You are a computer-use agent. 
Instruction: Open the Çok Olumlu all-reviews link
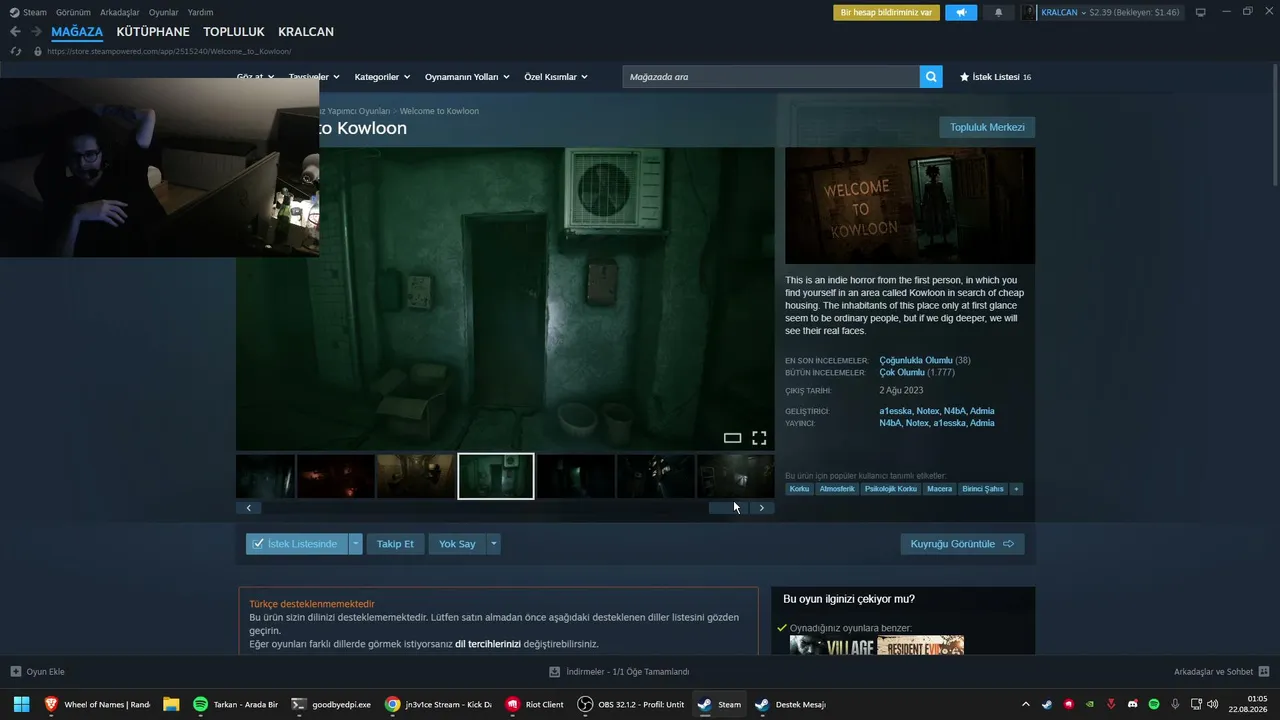click(x=902, y=372)
